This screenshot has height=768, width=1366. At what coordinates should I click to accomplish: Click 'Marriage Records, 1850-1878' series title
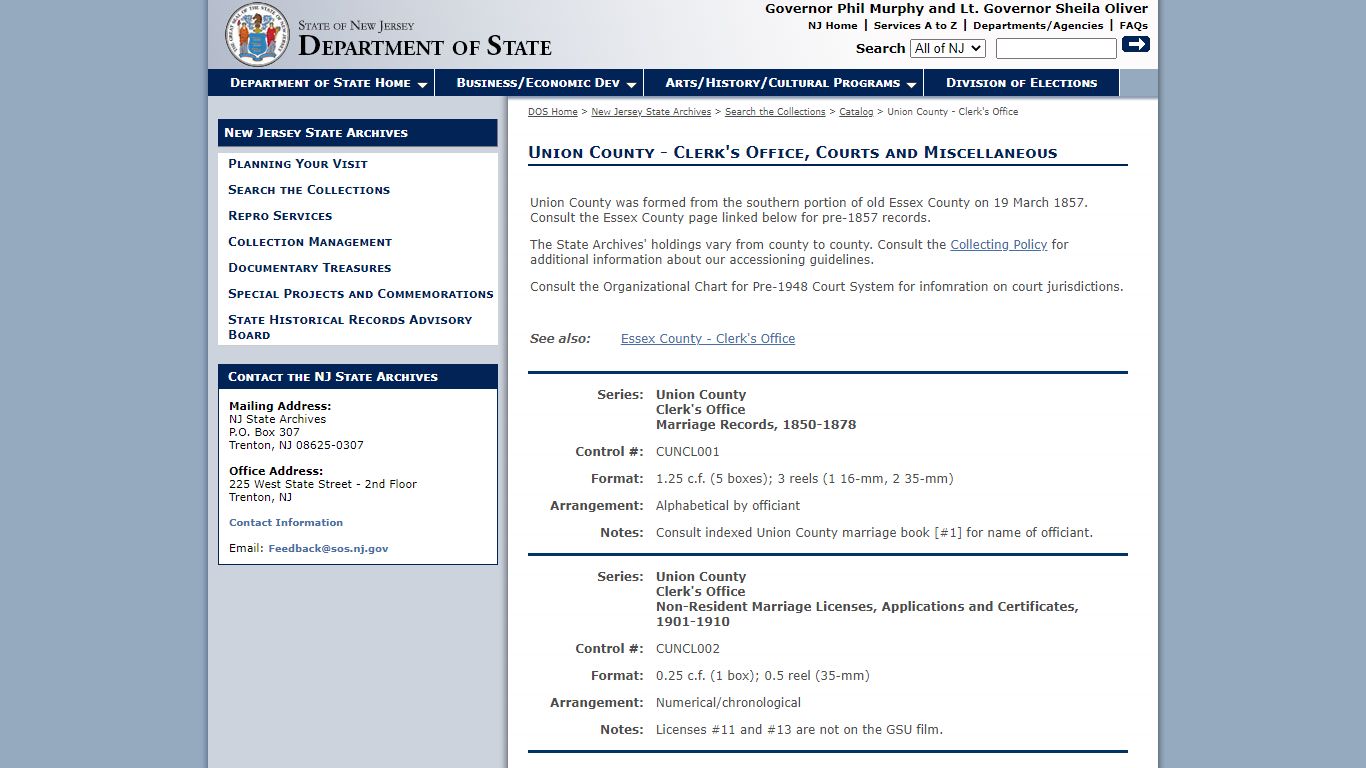pyautogui.click(x=756, y=425)
